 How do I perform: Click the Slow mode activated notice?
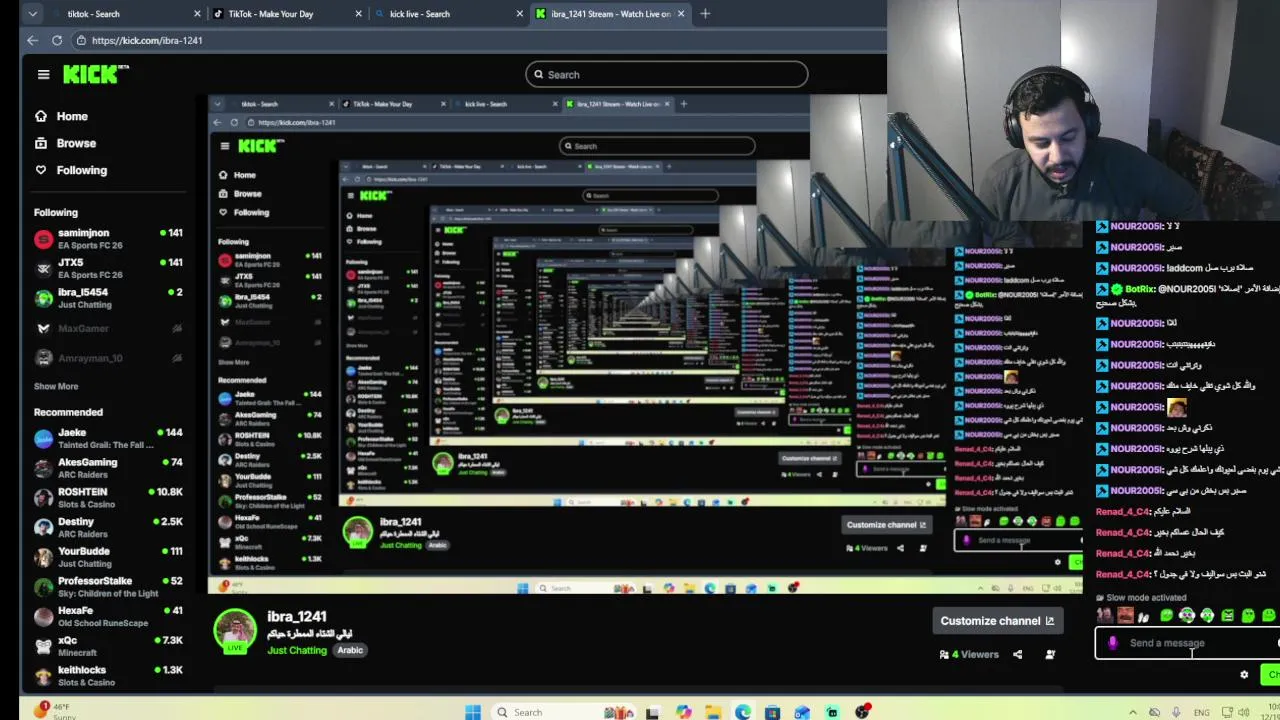coord(1141,598)
